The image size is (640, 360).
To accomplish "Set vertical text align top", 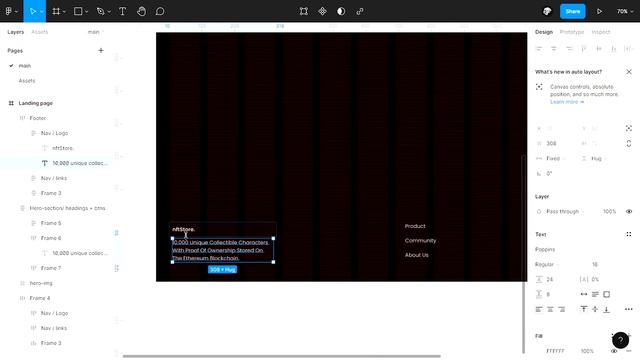I will point(584,309).
